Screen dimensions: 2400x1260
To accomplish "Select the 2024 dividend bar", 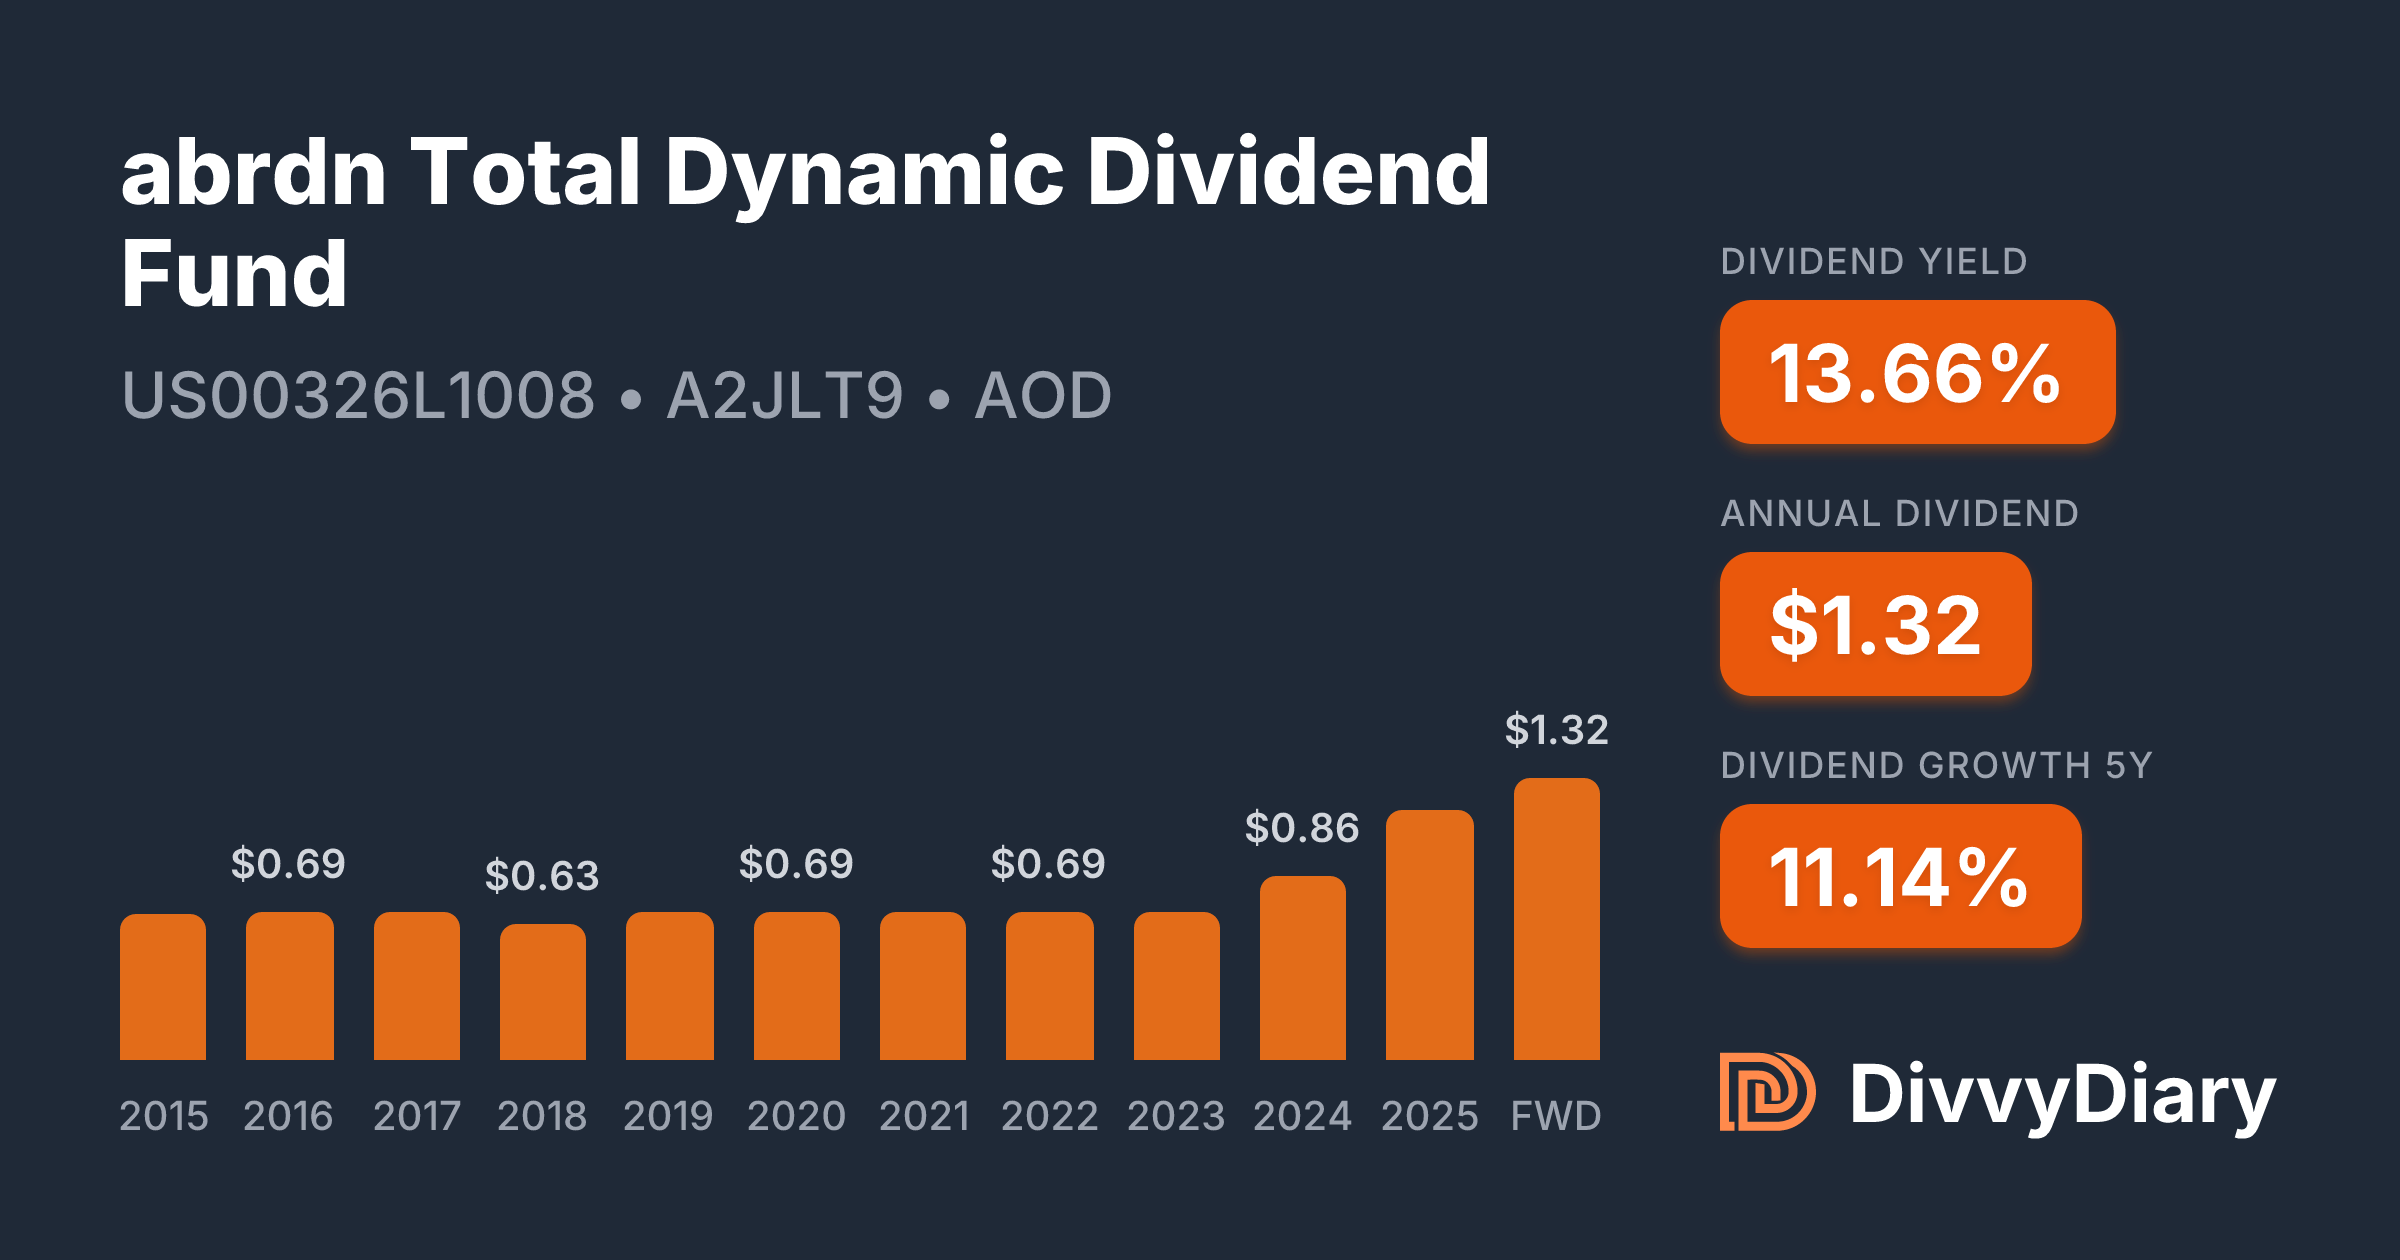I will (x=1302, y=967).
